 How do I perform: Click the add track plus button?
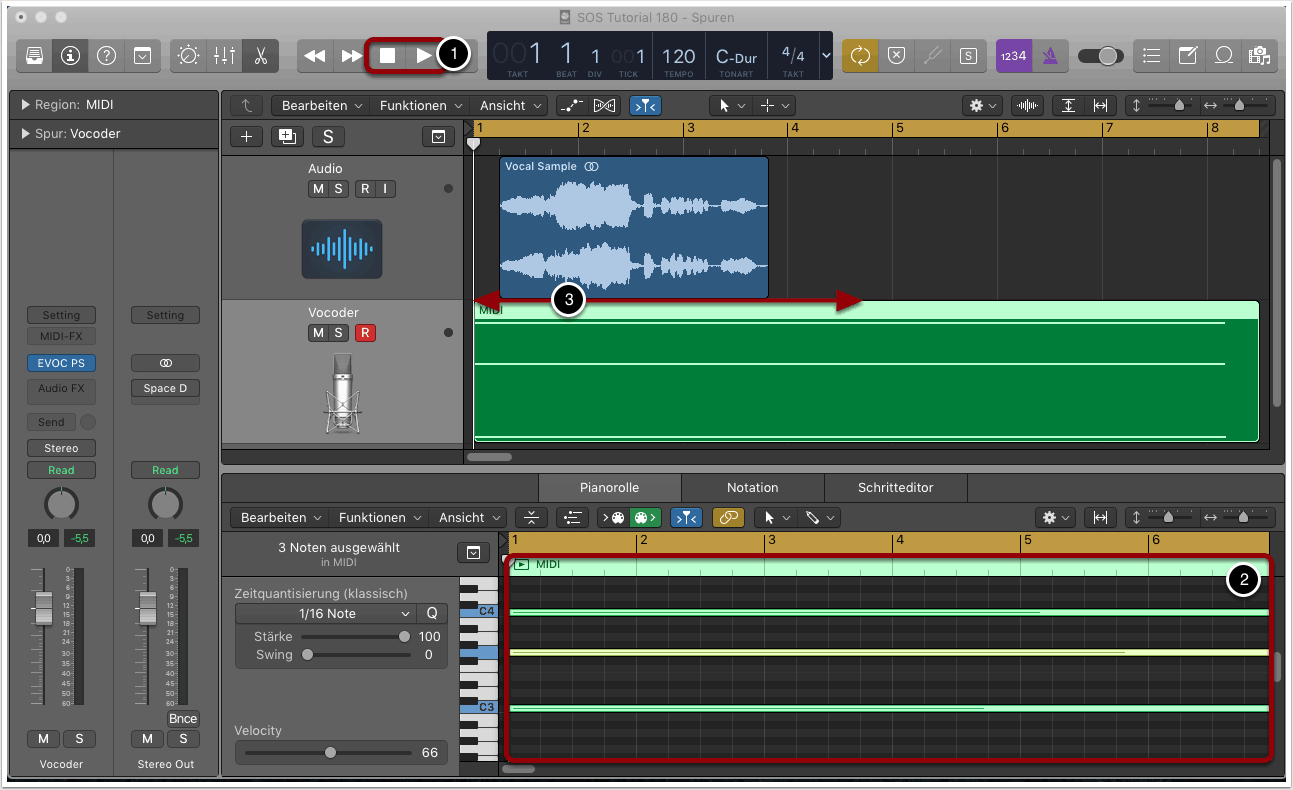pos(247,137)
